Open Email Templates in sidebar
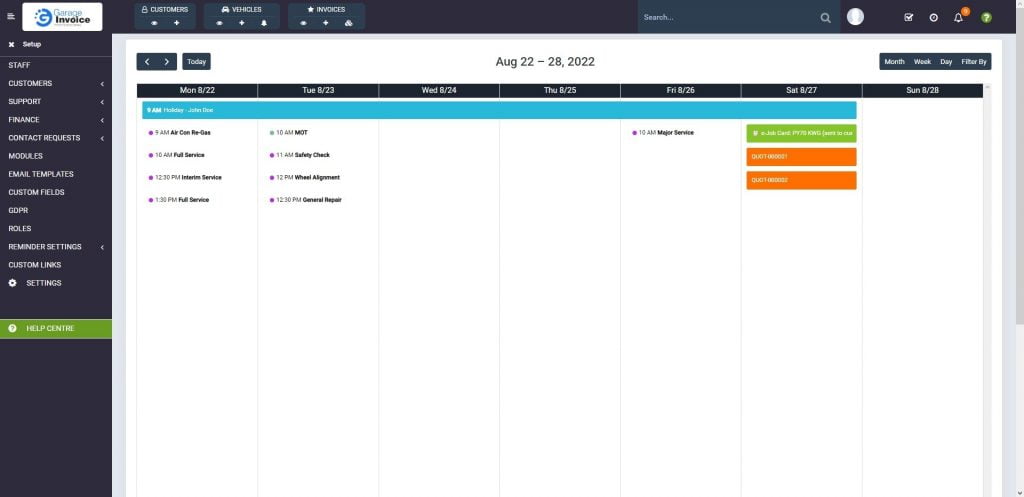The width and height of the screenshot is (1024, 497). click(41, 174)
